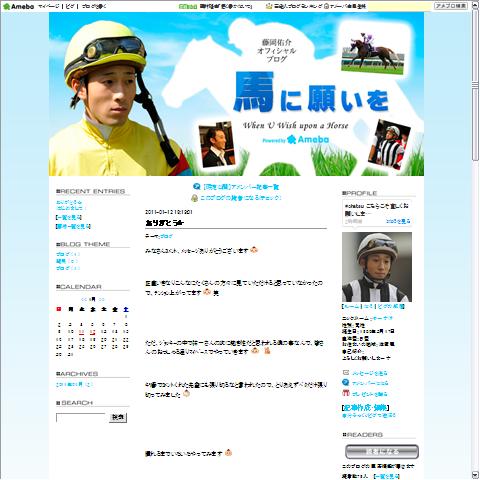The height and width of the screenshot is (480, 480).
Task: Click Pigg link in top bar
Action: 70,6
